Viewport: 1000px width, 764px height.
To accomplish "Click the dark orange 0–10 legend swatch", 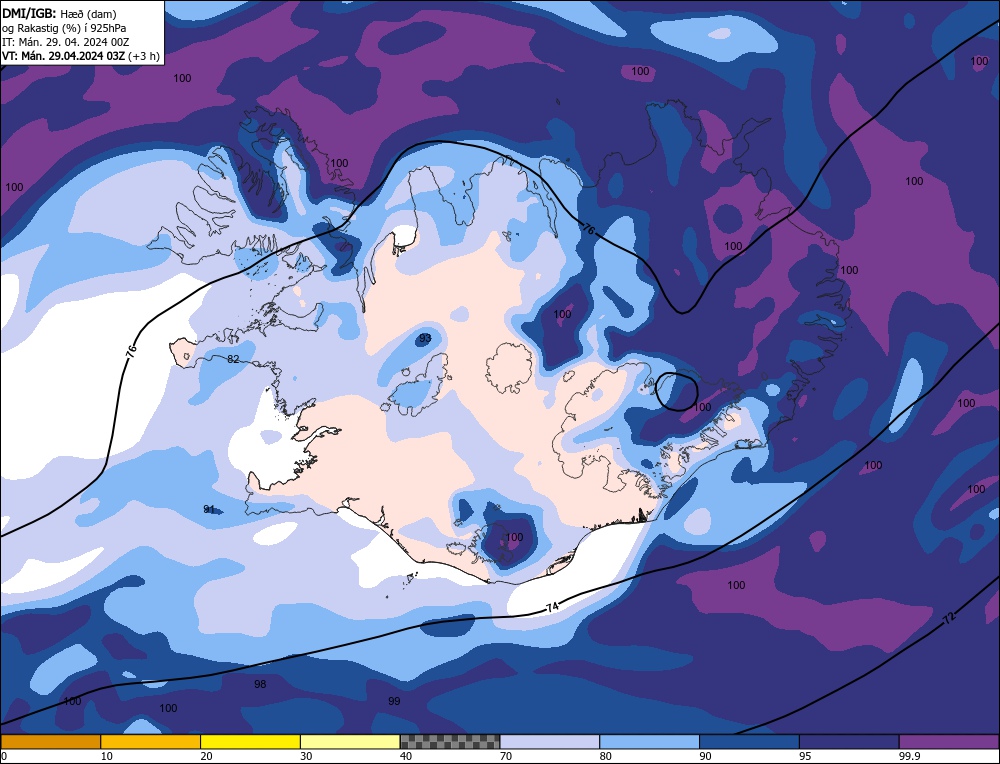I will point(50,742).
